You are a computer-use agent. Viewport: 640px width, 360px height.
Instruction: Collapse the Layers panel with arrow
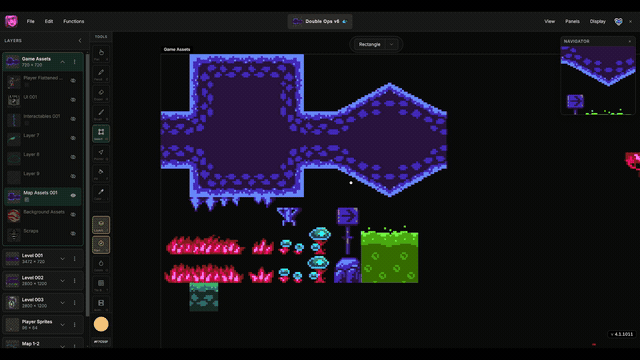(x=80, y=41)
